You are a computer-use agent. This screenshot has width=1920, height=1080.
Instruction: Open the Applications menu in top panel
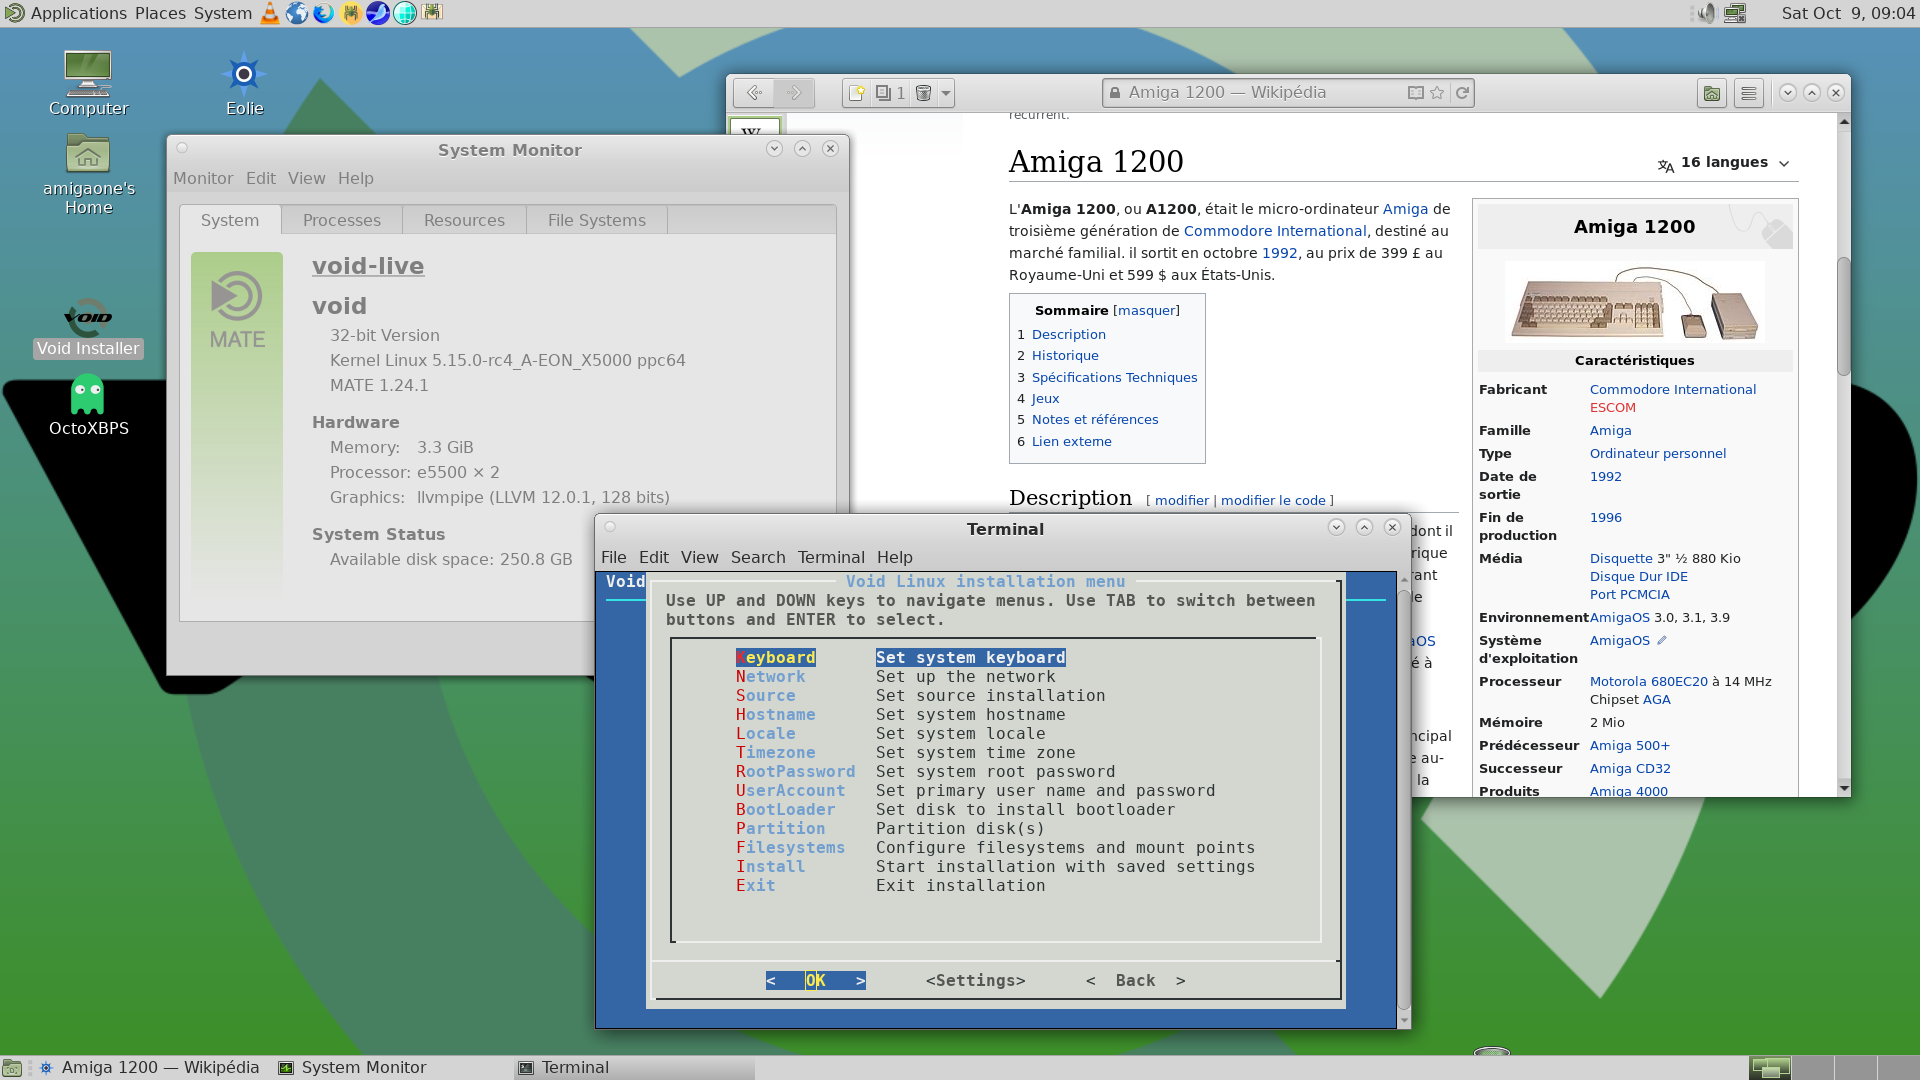[x=78, y=13]
